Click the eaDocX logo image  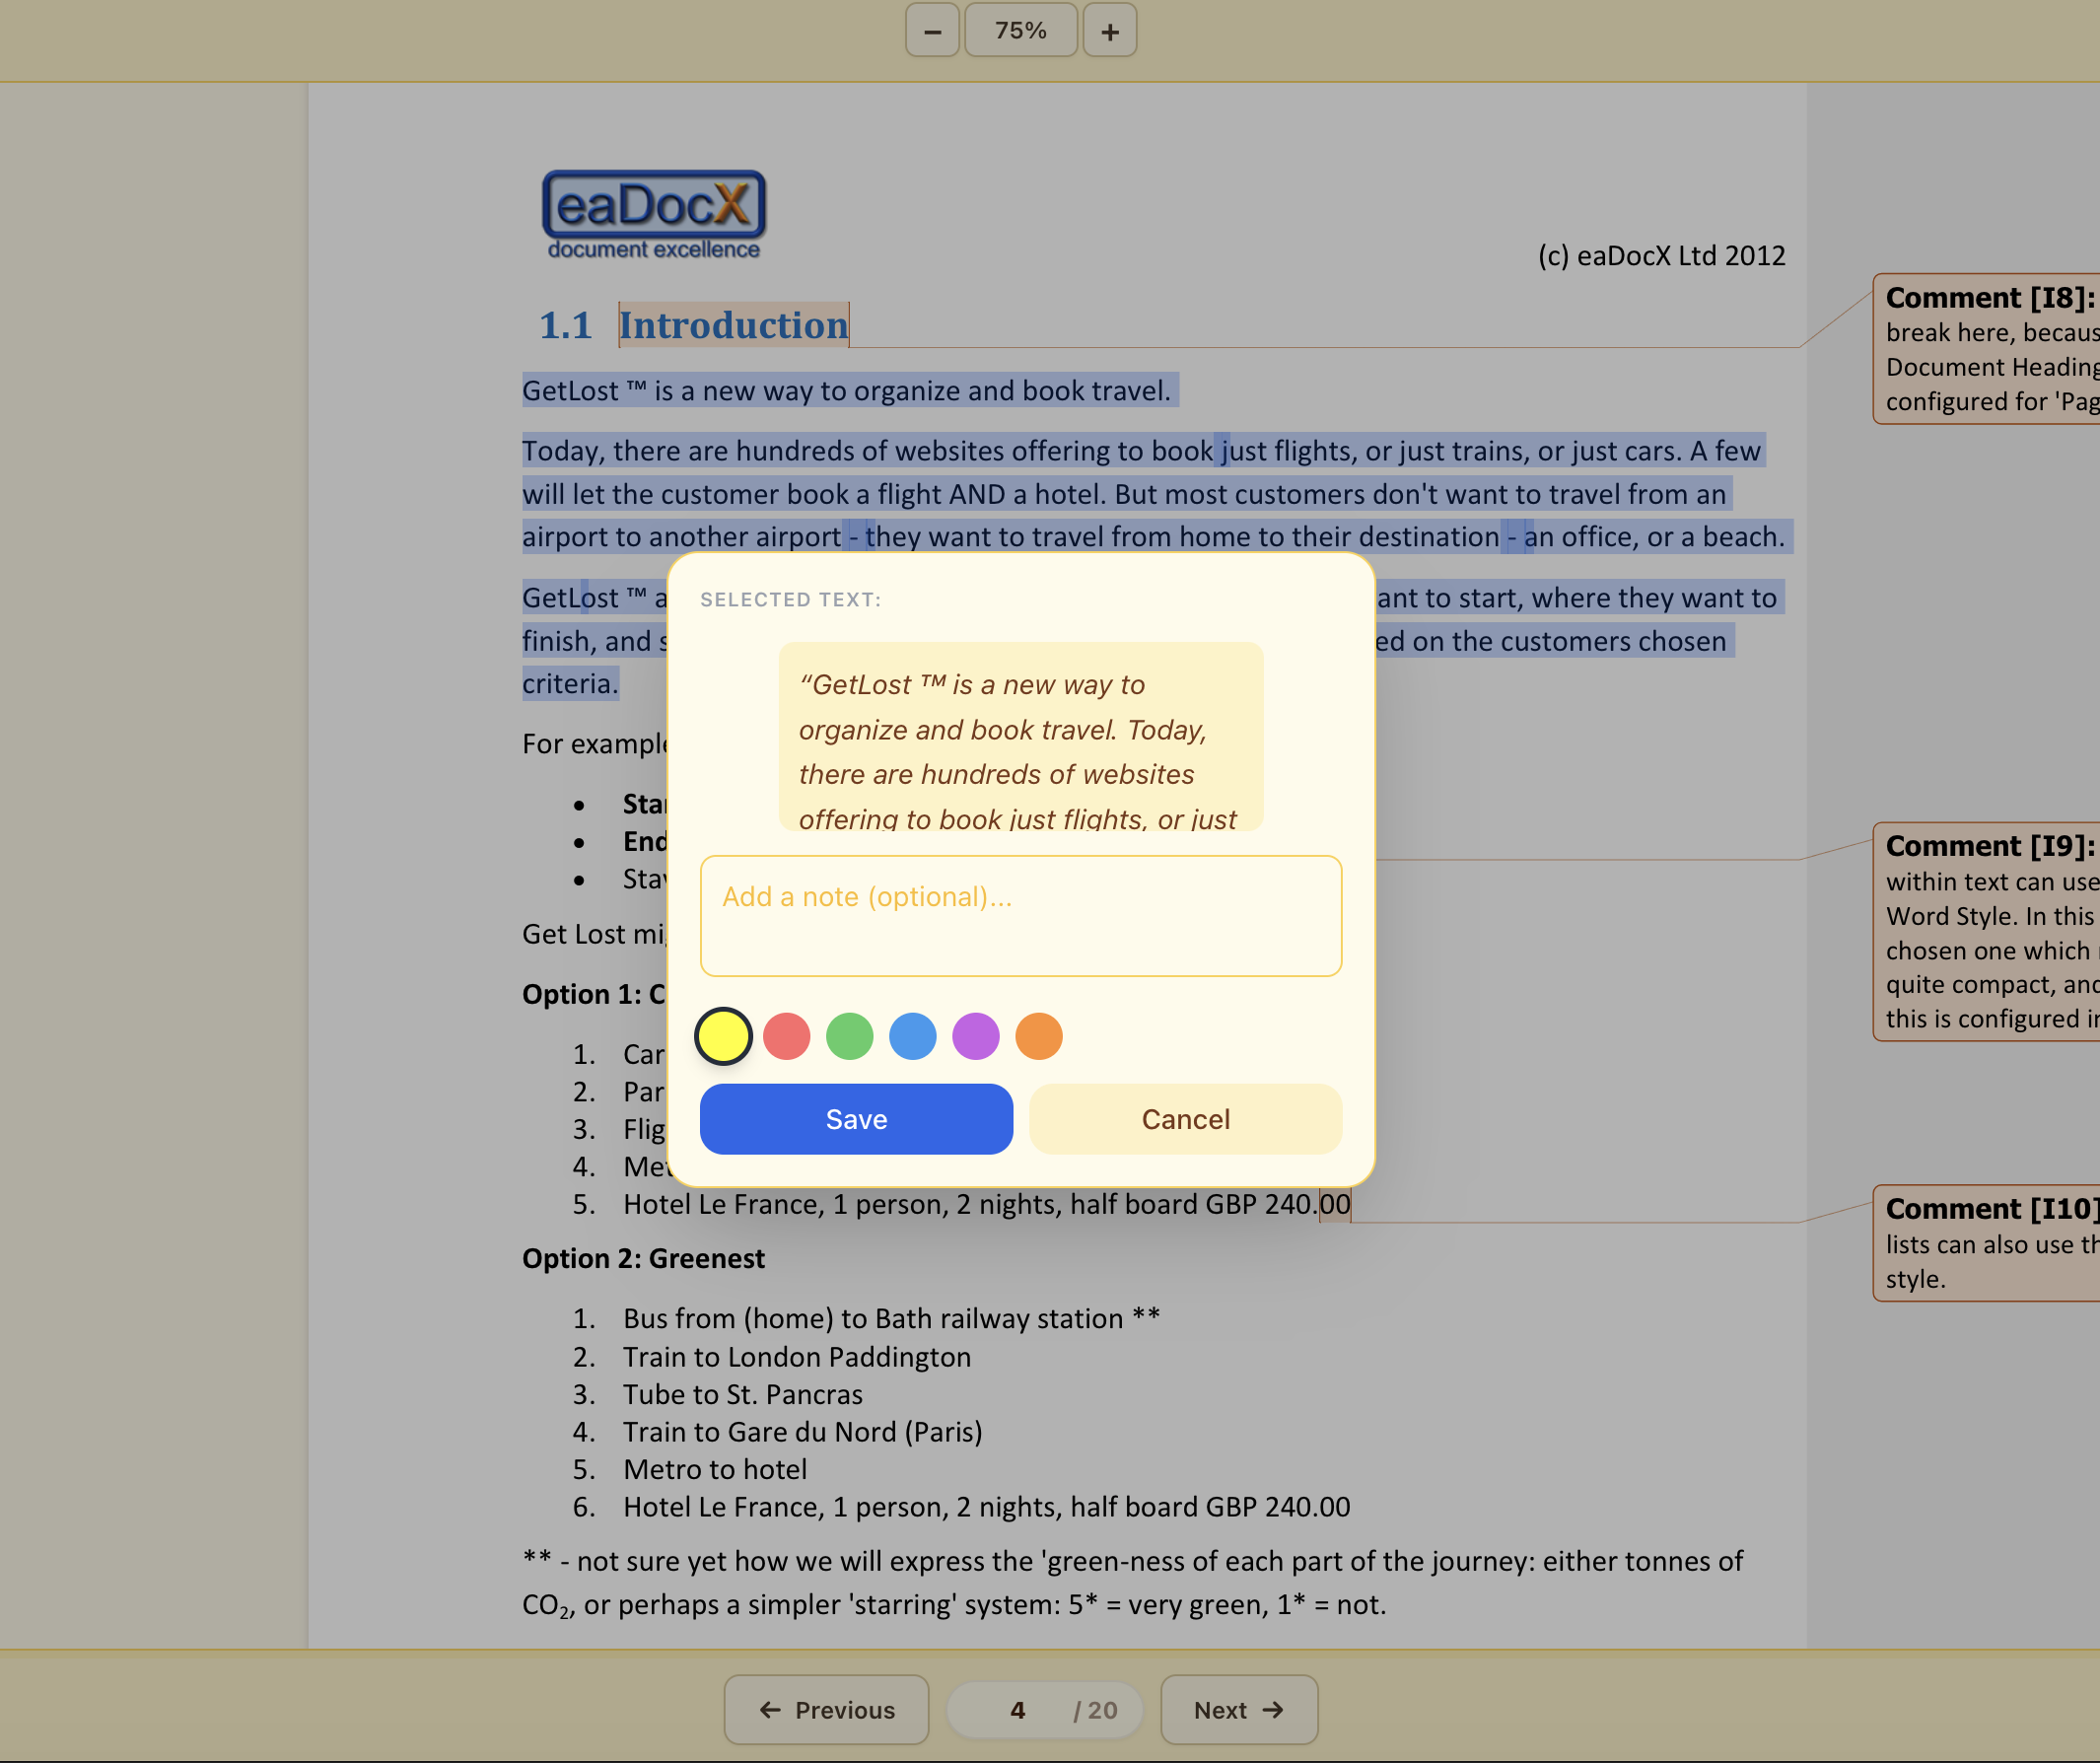(x=654, y=215)
